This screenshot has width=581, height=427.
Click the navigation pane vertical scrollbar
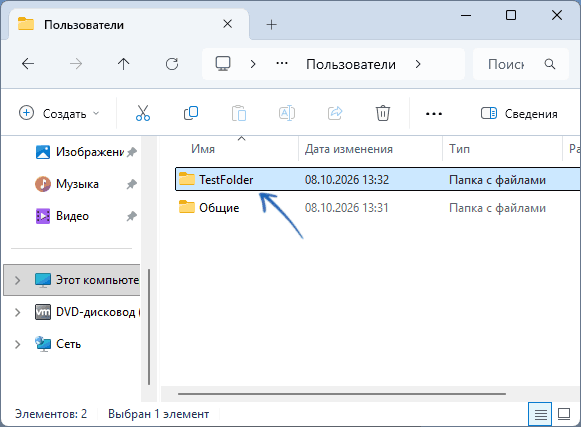tap(149, 327)
